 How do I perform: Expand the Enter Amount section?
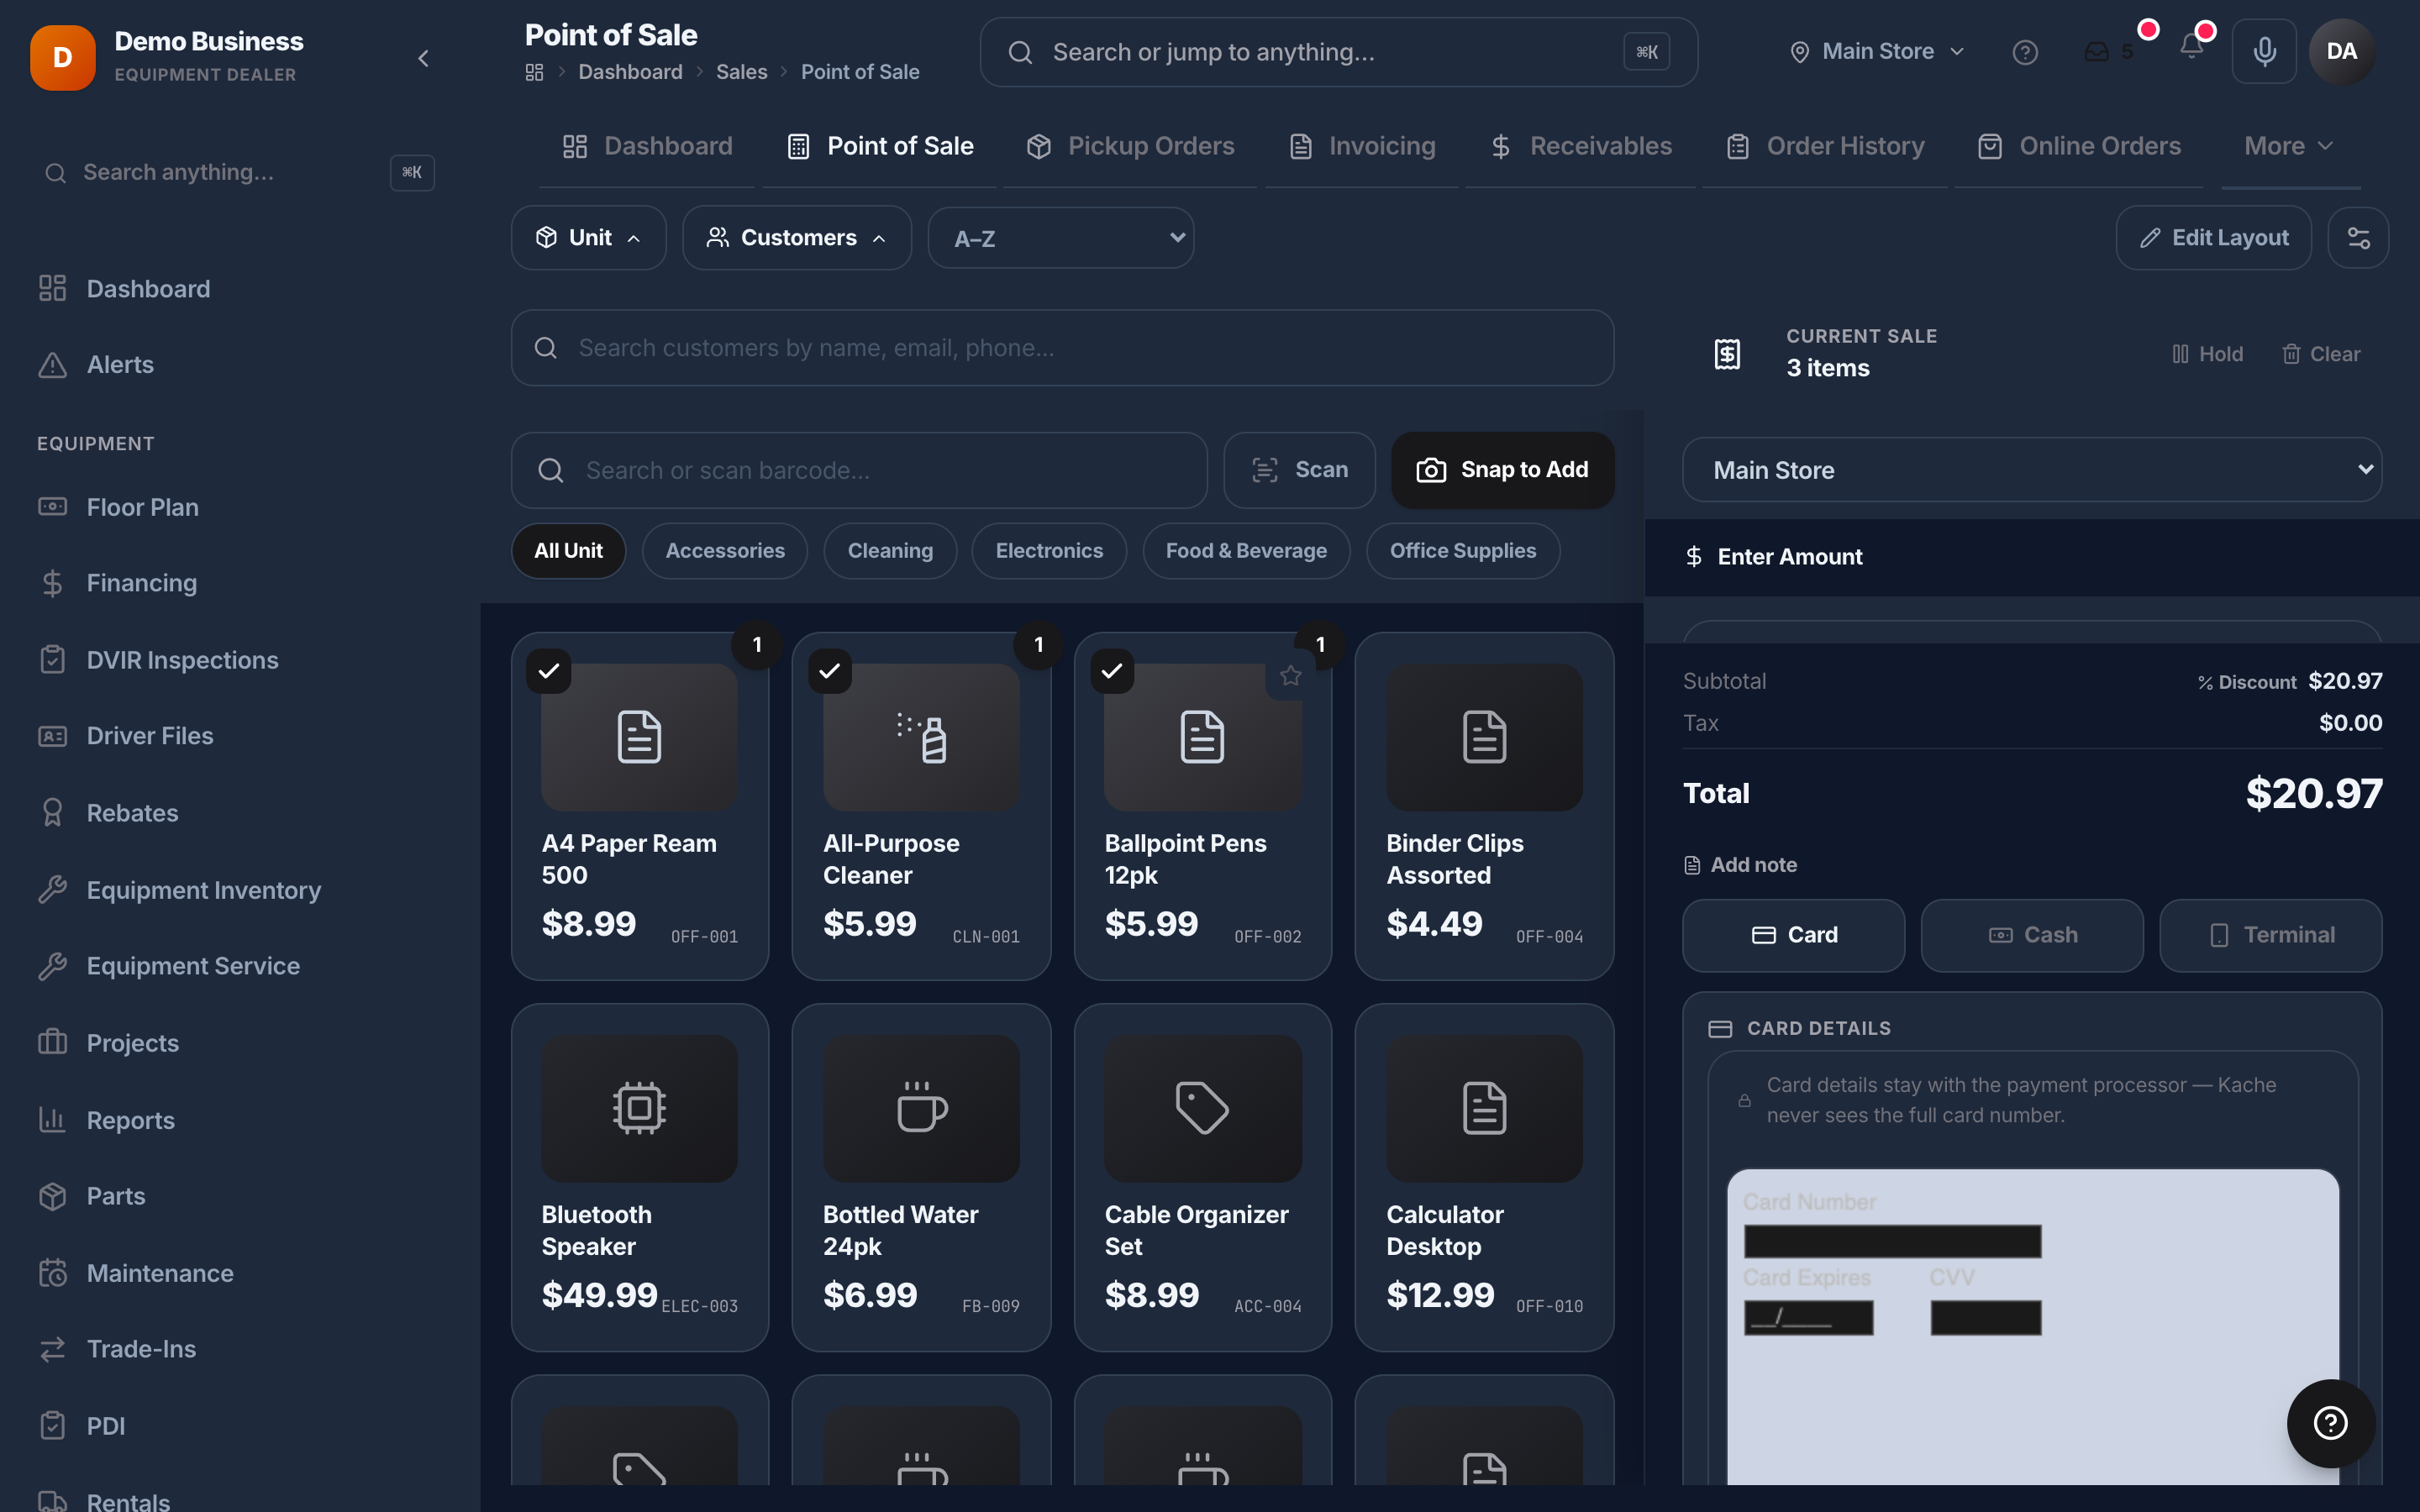coord(2031,557)
